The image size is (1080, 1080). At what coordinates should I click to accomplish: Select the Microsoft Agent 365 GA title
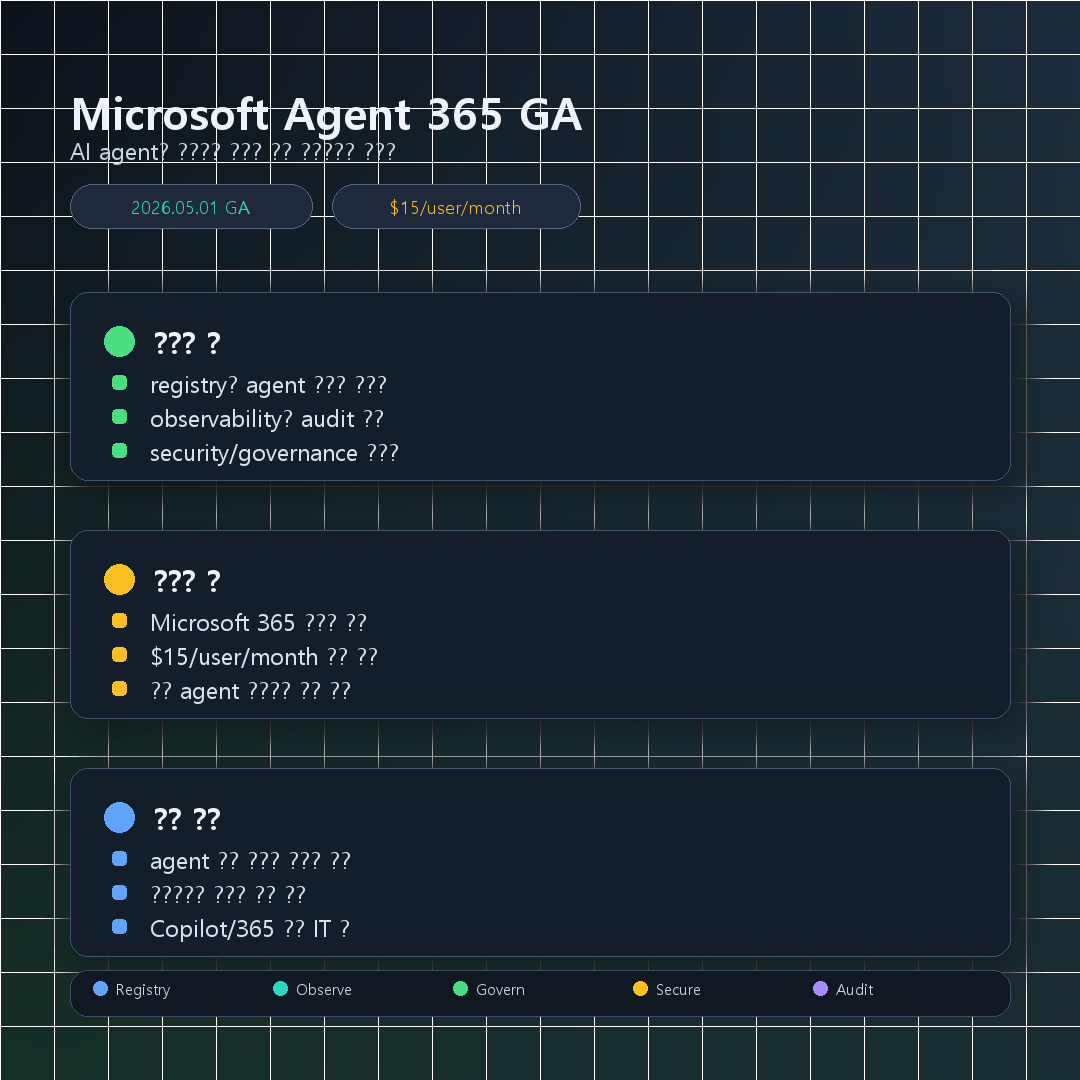point(326,114)
